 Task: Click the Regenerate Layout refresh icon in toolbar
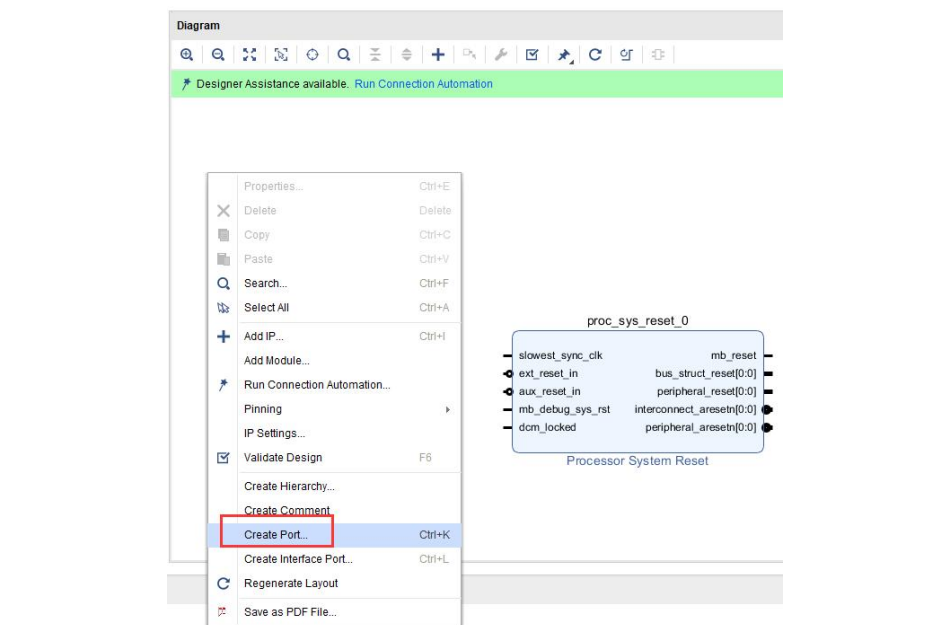pos(595,55)
